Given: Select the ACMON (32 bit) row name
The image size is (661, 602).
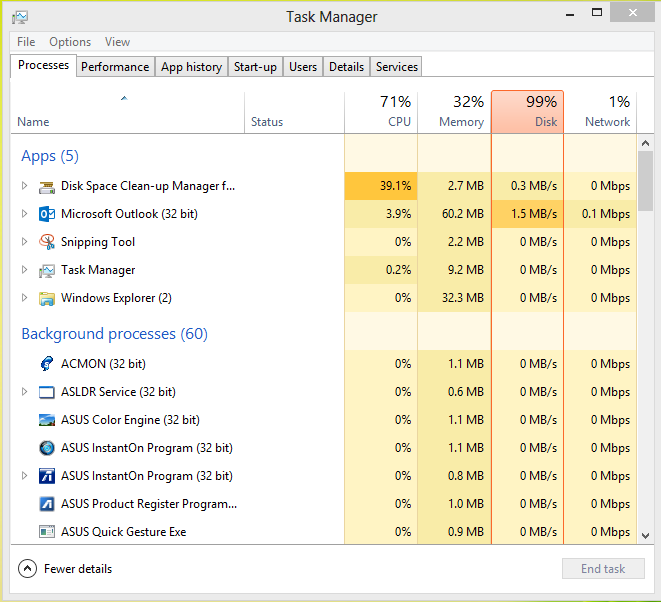Looking at the screenshot, I should pos(103,364).
